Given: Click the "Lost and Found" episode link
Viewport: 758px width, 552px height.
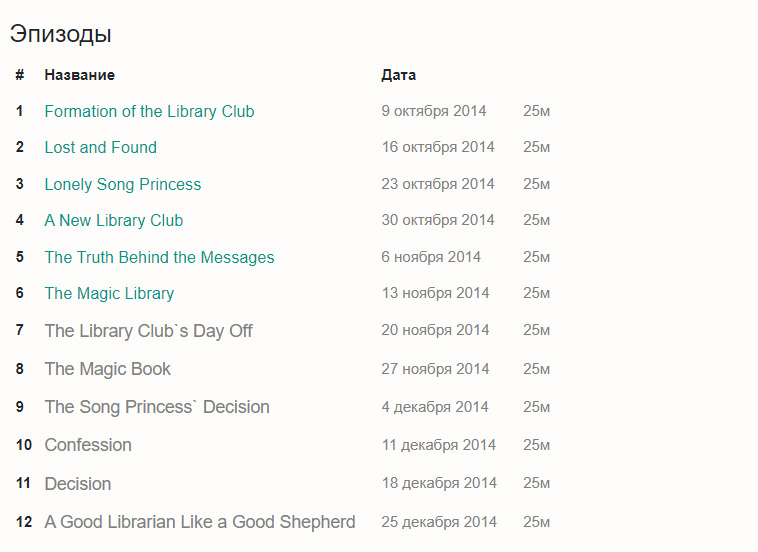Looking at the screenshot, I should click(x=100, y=148).
